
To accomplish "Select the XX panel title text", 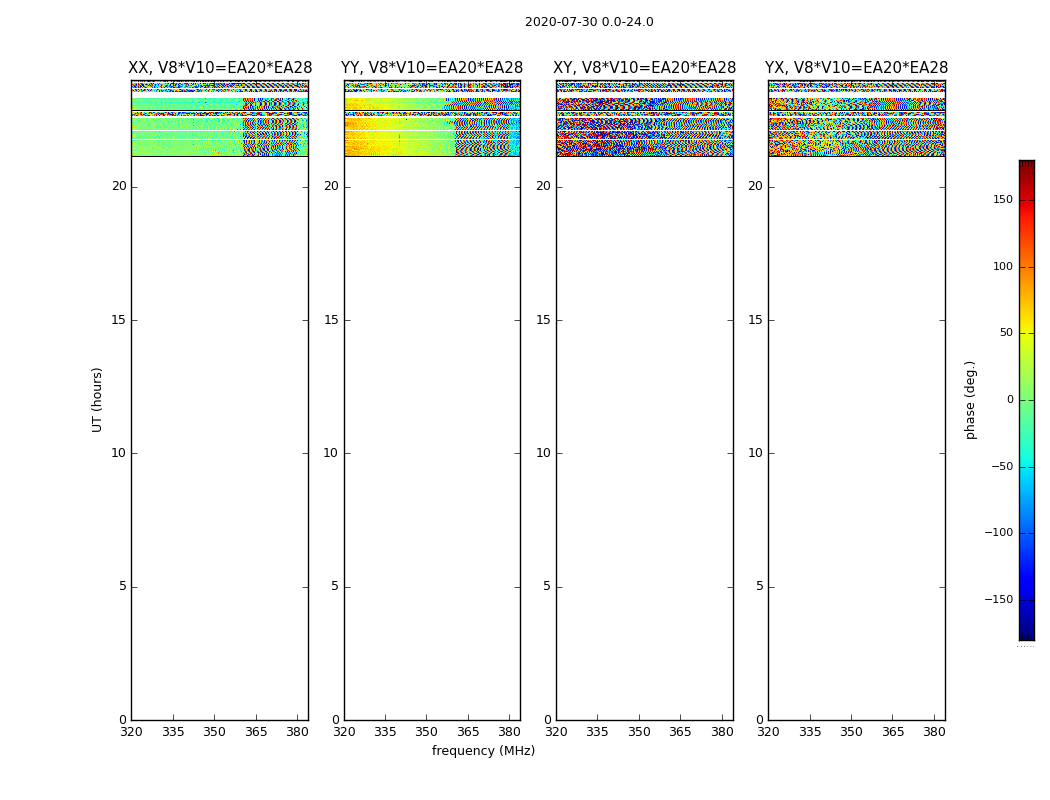I will 220,68.
